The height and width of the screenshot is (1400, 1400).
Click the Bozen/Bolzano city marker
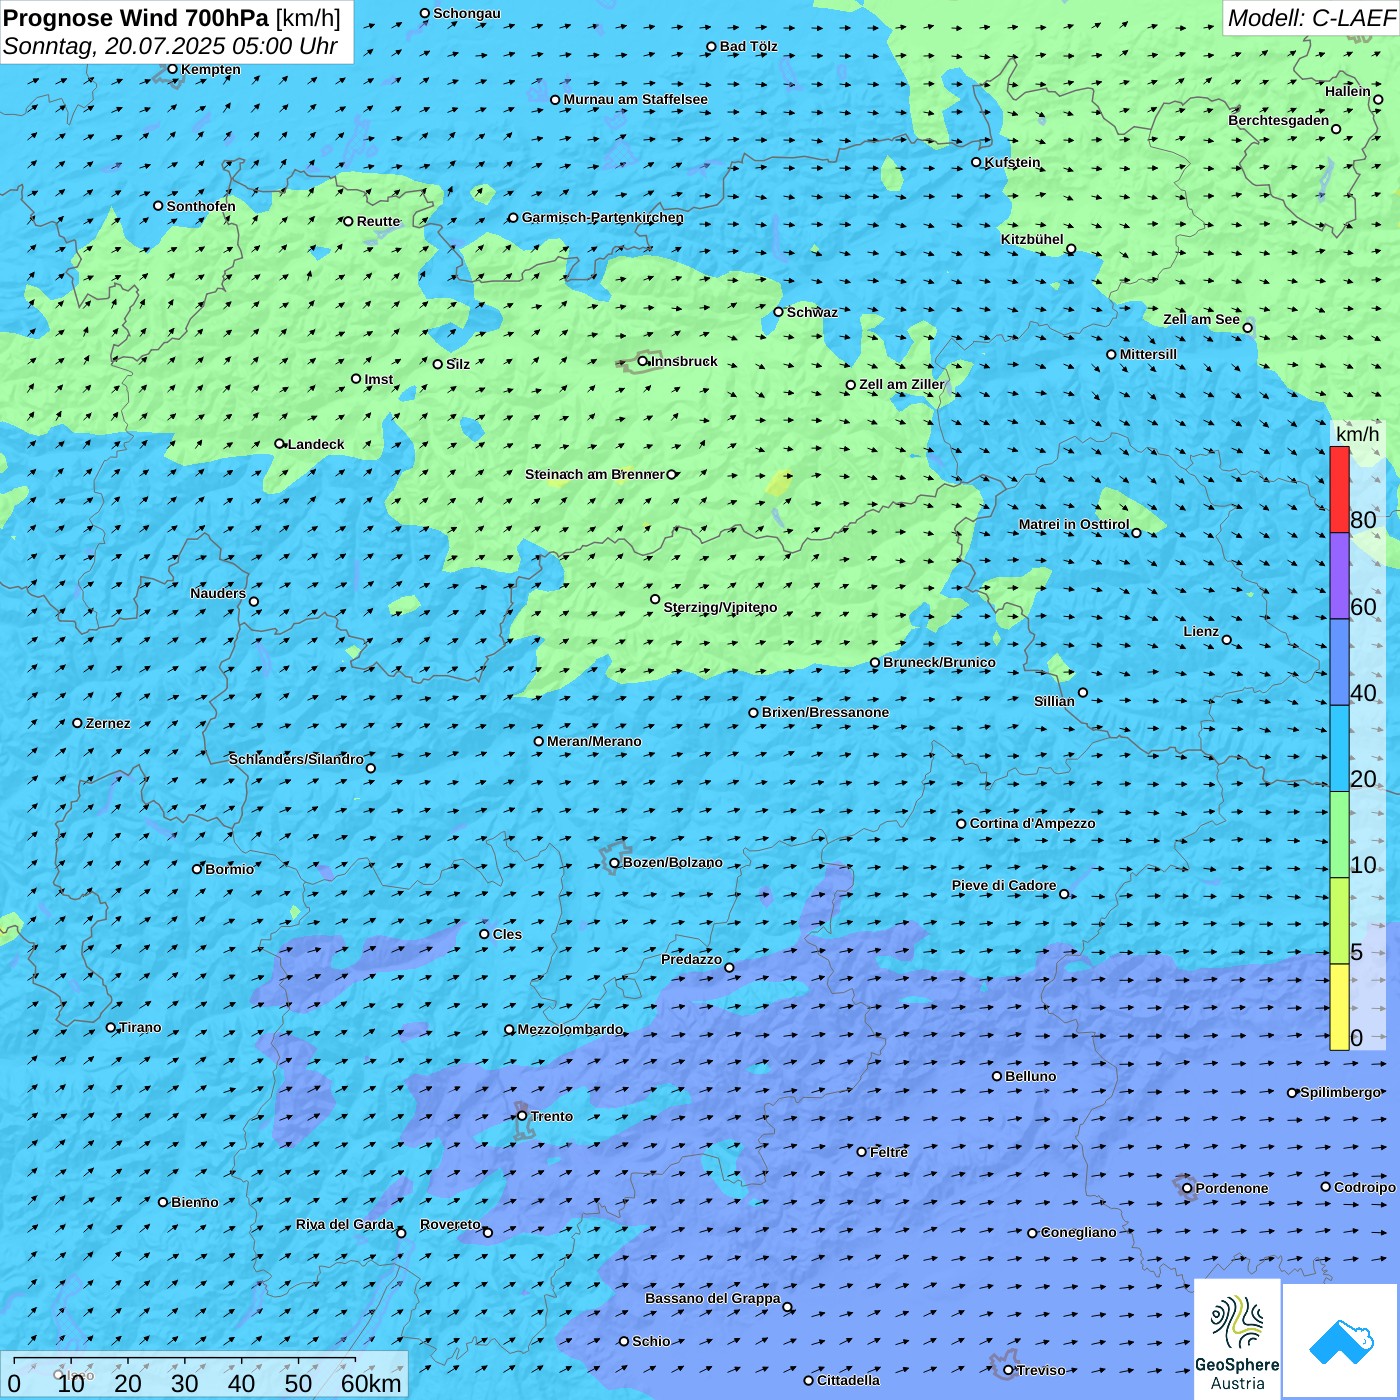point(614,863)
